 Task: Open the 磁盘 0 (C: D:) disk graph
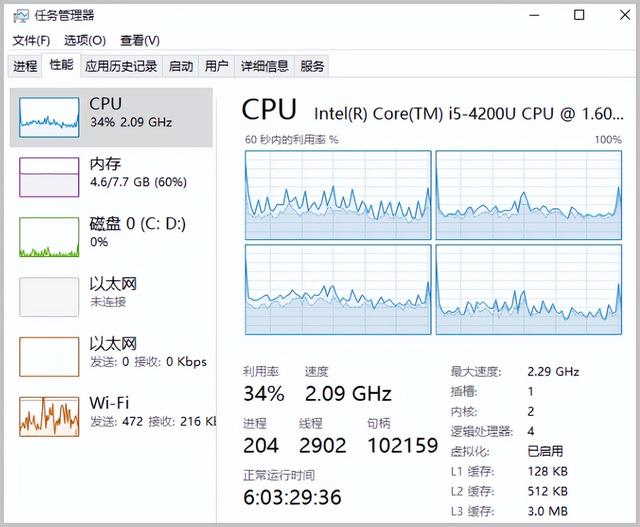pos(49,237)
